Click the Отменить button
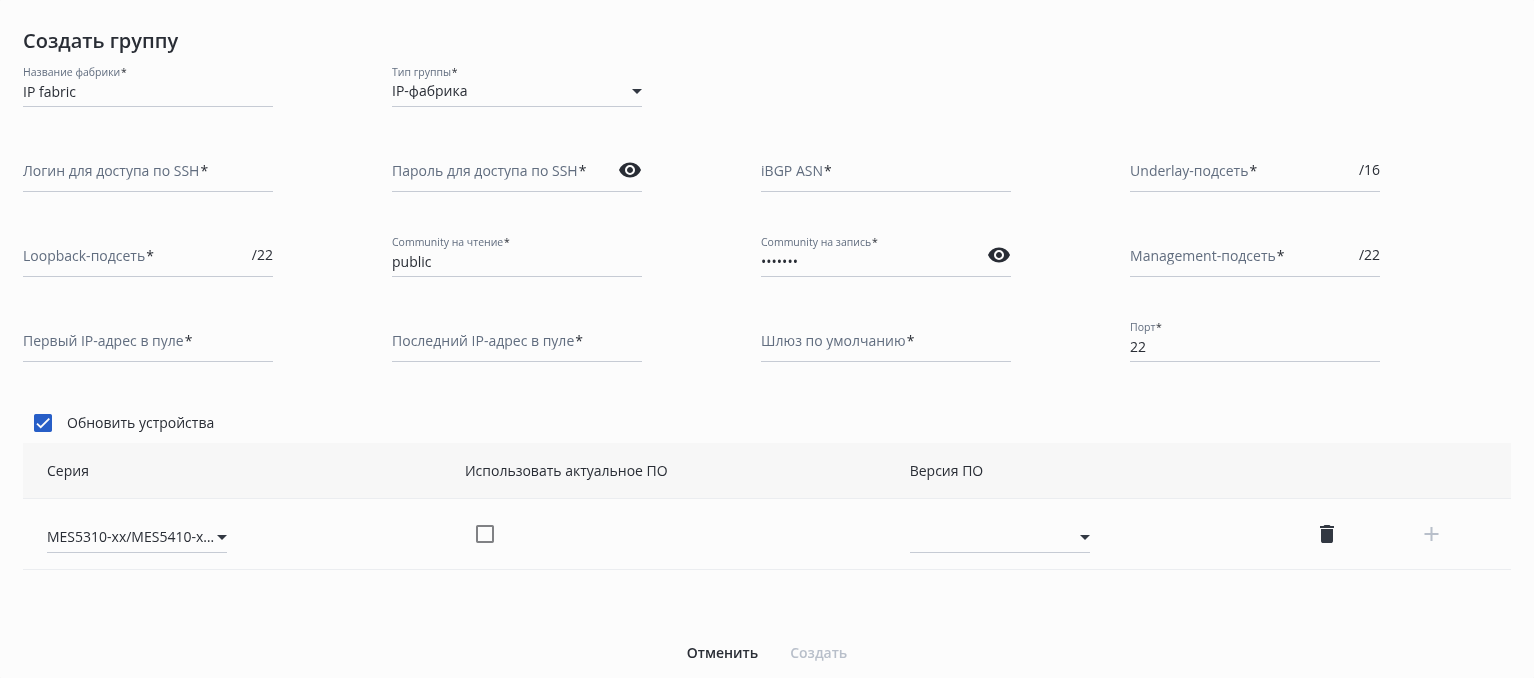This screenshot has width=1534, height=678. [722, 653]
